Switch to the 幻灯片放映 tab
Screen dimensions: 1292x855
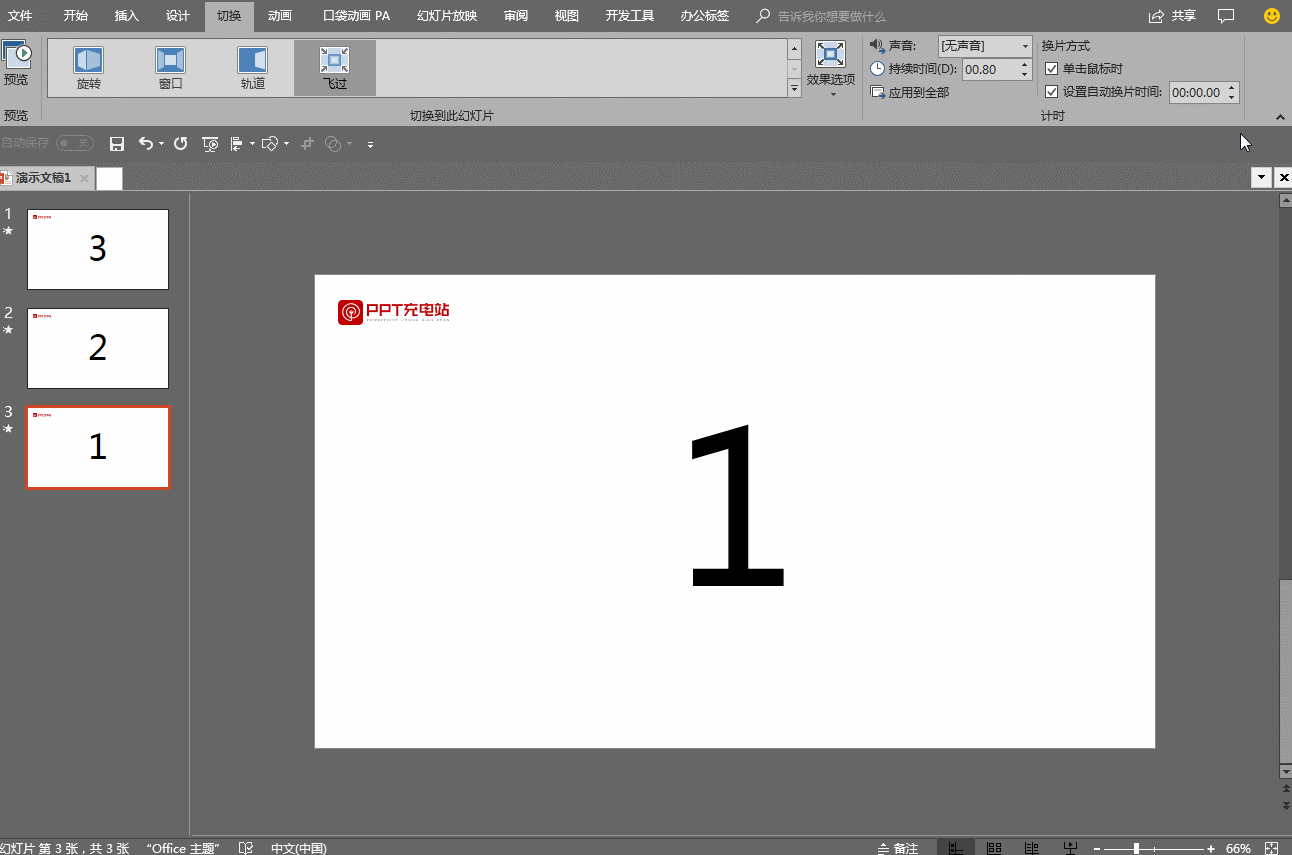coord(447,16)
